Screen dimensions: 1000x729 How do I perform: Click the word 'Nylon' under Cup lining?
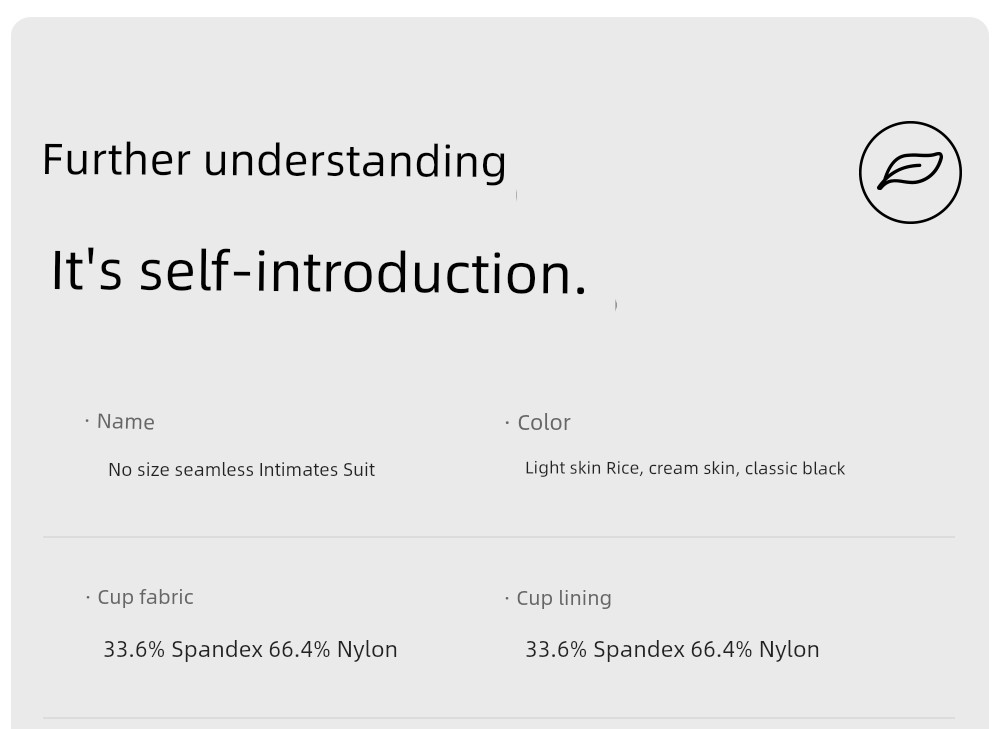(x=789, y=649)
